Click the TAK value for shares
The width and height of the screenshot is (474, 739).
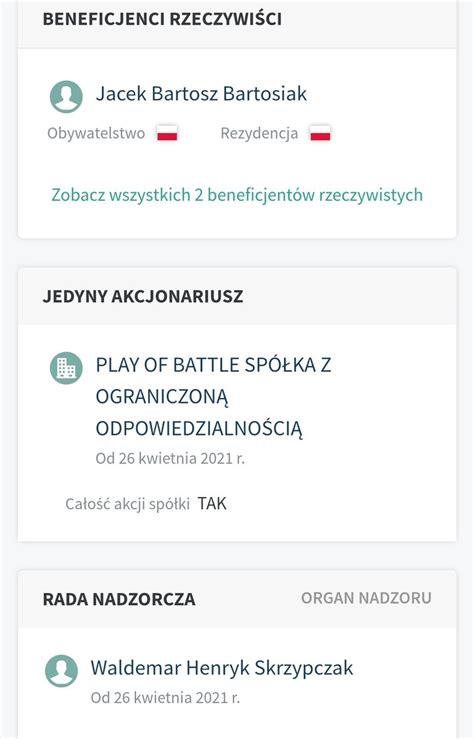tap(212, 503)
